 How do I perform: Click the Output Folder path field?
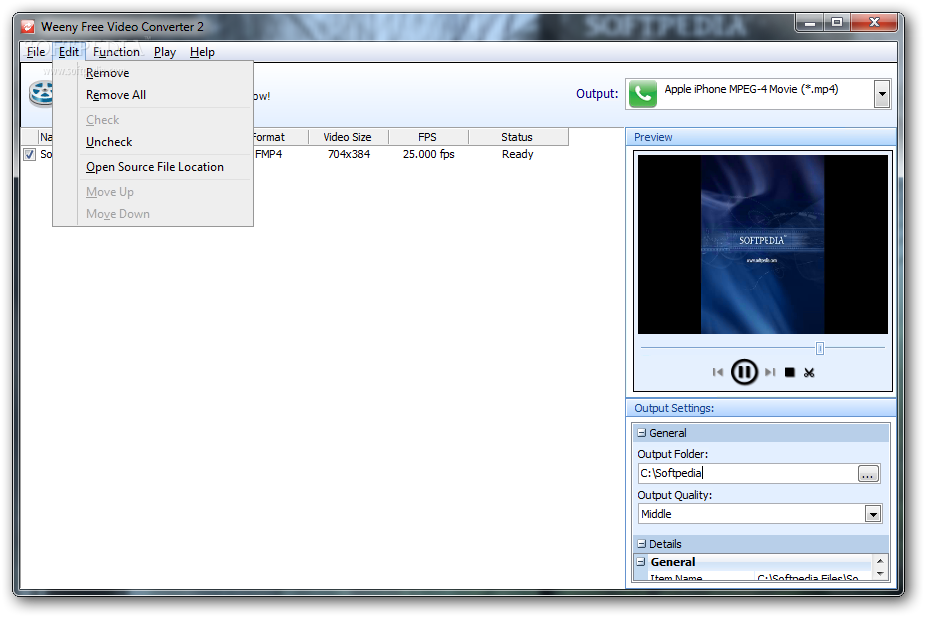click(x=747, y=474)
